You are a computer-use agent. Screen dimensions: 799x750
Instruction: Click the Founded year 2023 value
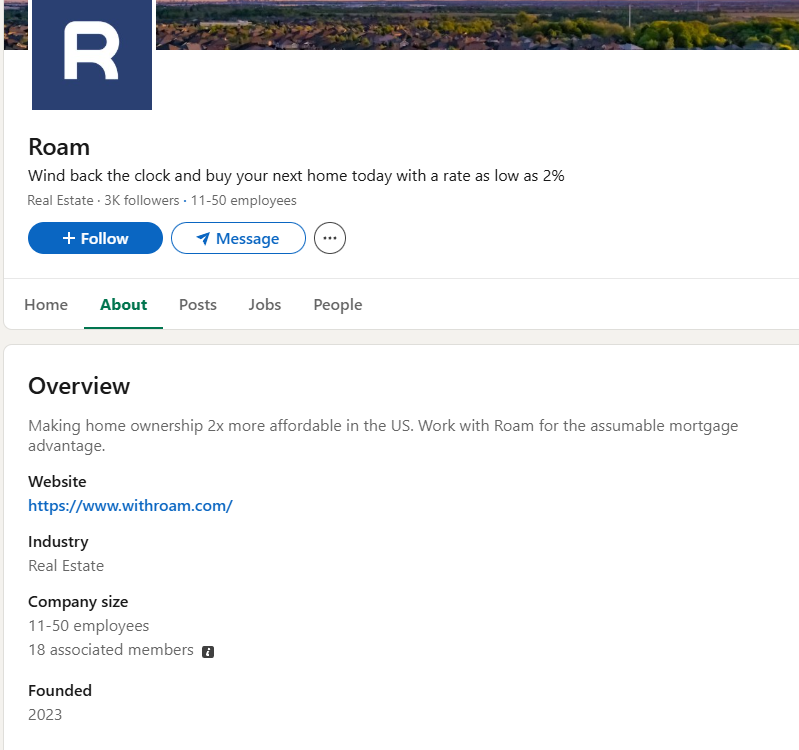[x=45, y=715]
